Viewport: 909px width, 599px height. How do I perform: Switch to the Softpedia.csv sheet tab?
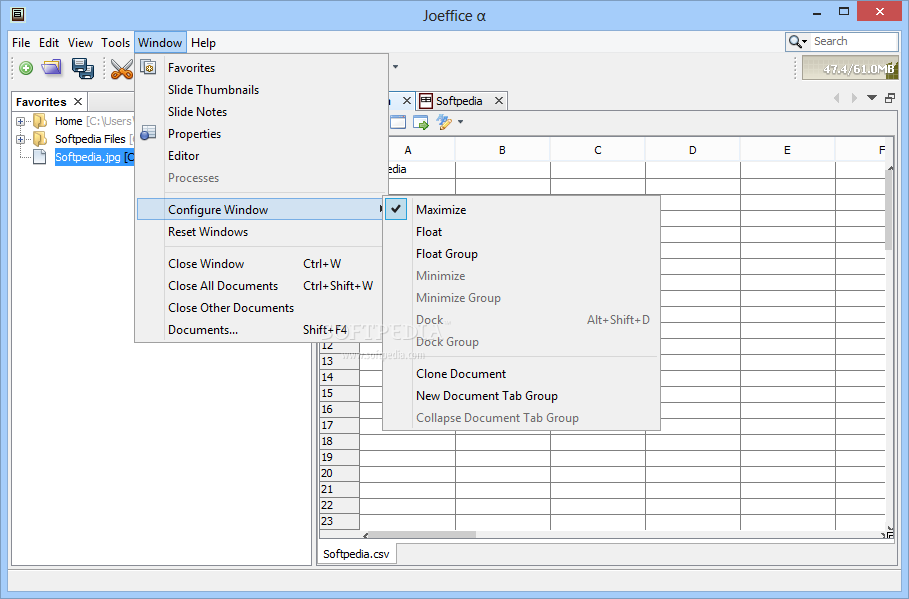[357, 554]
